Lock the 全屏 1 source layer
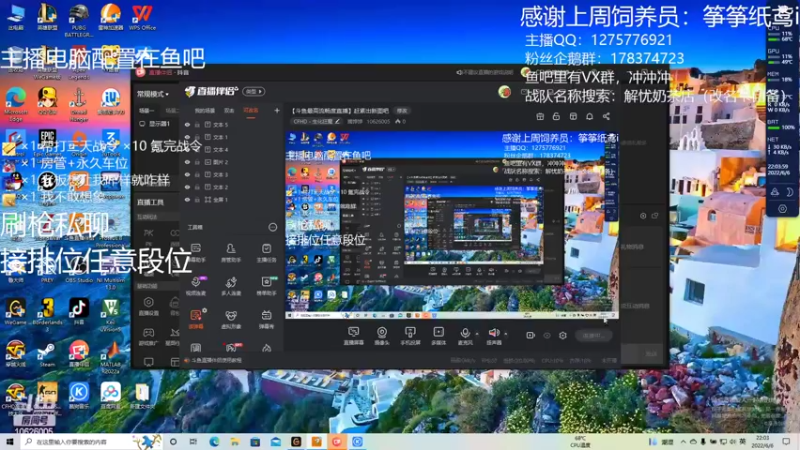Image resolution: width=800 pixels, height=450 pixels. tap(197, 200)
